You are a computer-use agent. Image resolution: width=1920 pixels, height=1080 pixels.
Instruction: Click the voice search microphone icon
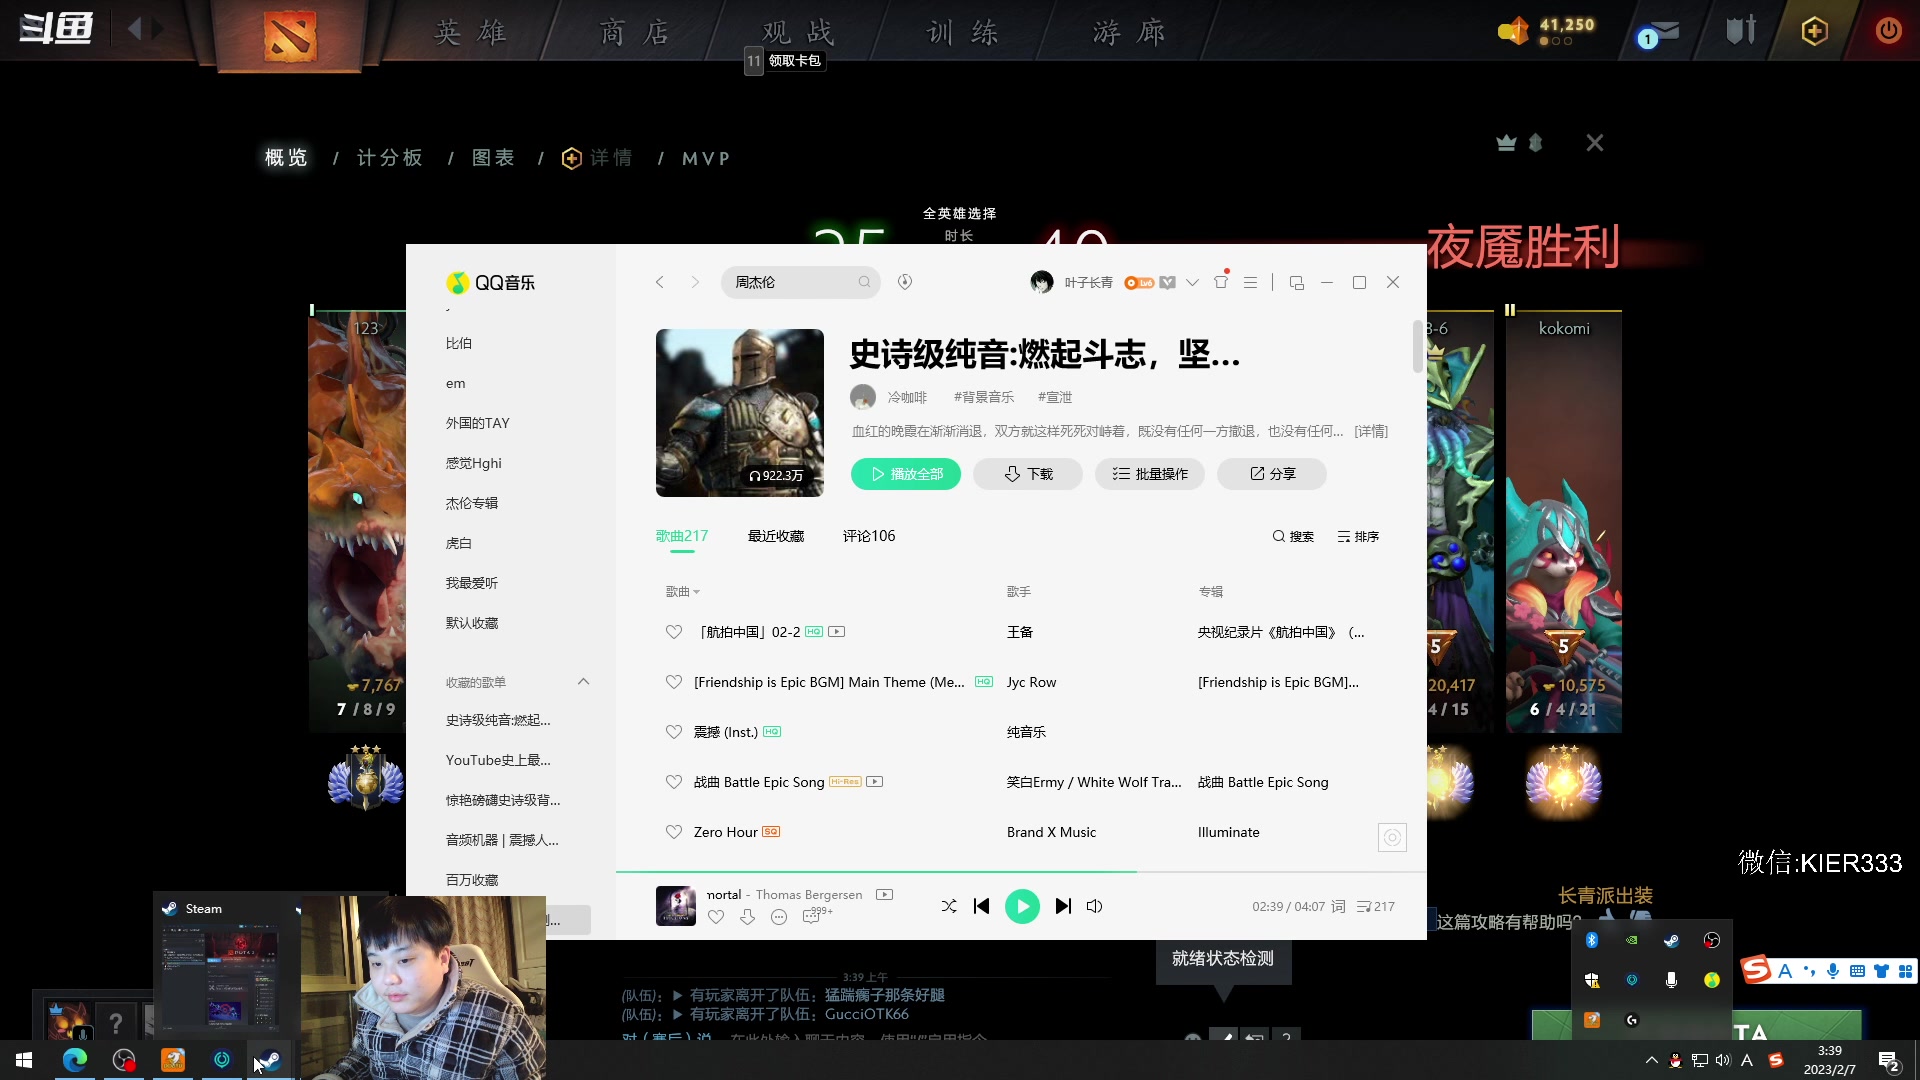click(x=905, y=282)
